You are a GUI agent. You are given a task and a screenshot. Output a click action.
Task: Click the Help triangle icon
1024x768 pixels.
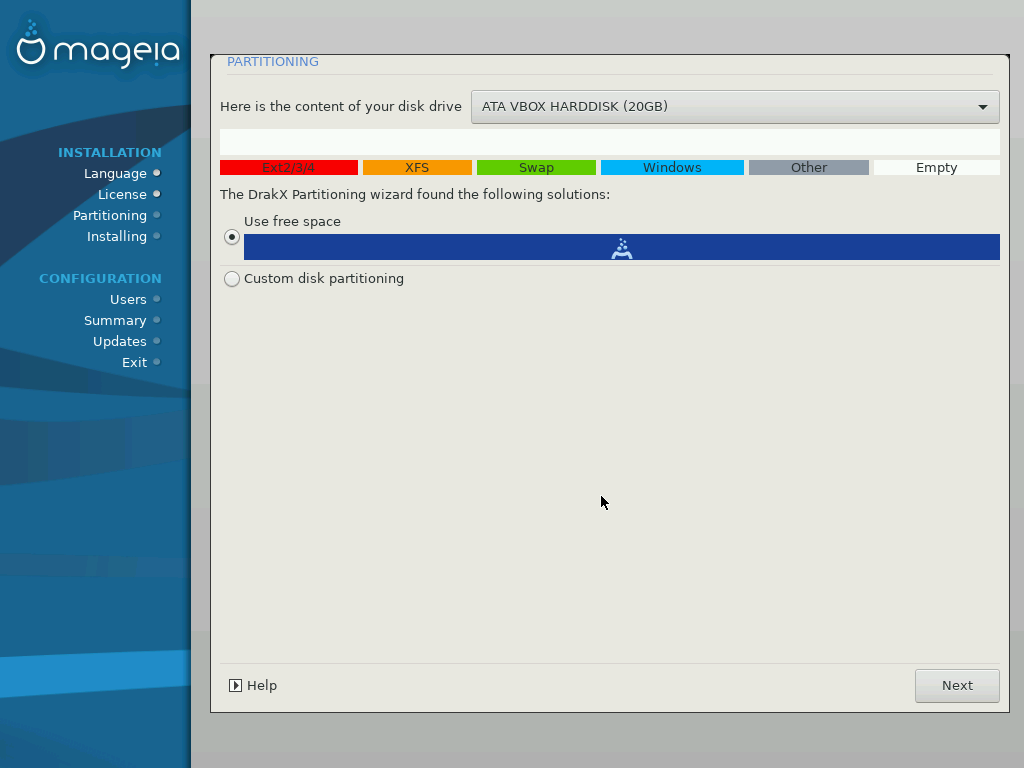pyautogui.click(x=235, y=686)
